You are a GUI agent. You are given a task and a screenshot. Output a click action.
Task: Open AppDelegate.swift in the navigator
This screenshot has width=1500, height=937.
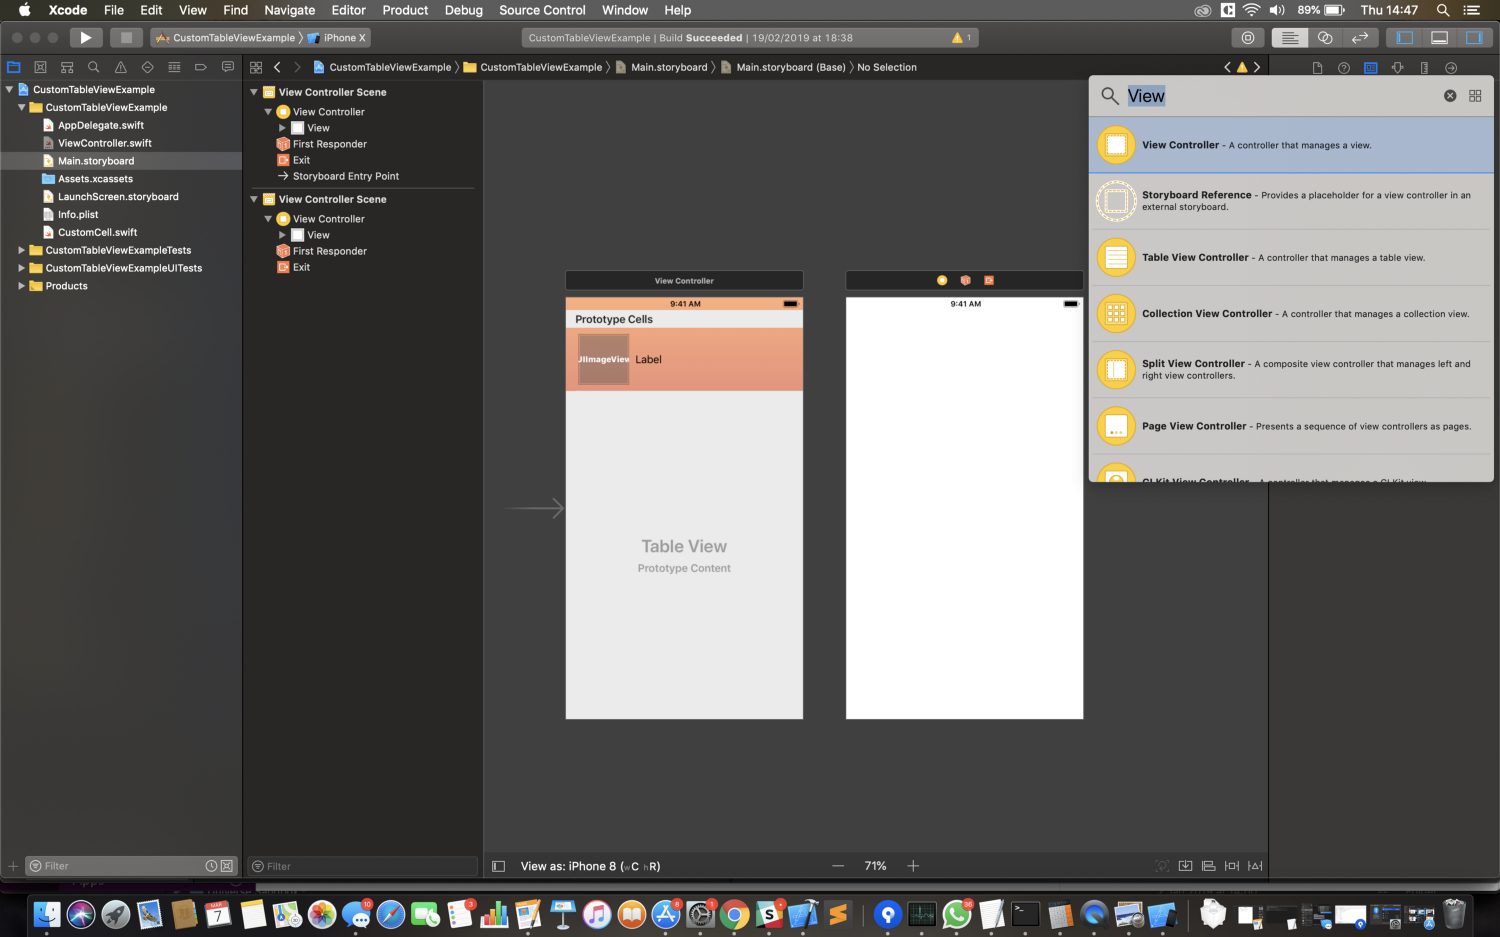(x=100, y=125)
